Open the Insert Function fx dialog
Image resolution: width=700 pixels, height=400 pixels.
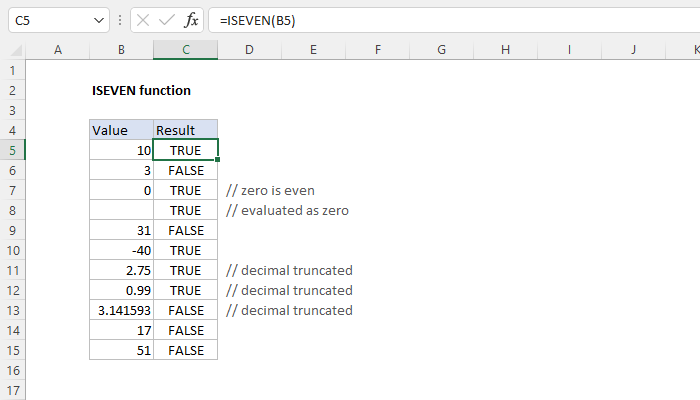pyautogui.click(x=191, y=20)
